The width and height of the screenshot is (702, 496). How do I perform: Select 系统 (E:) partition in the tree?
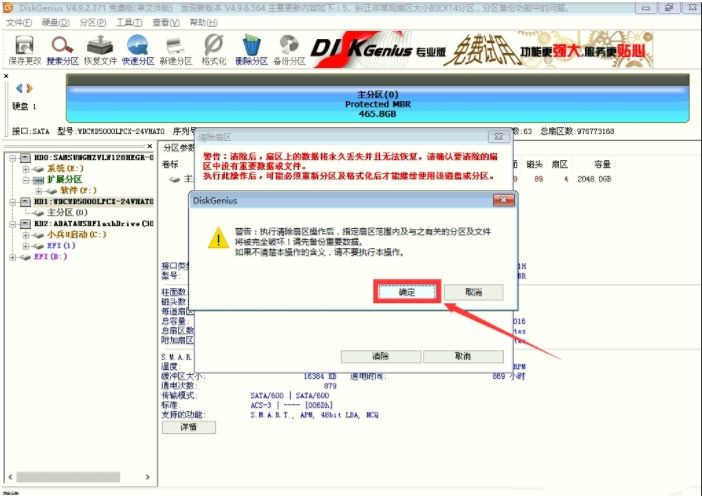point(65,169)
